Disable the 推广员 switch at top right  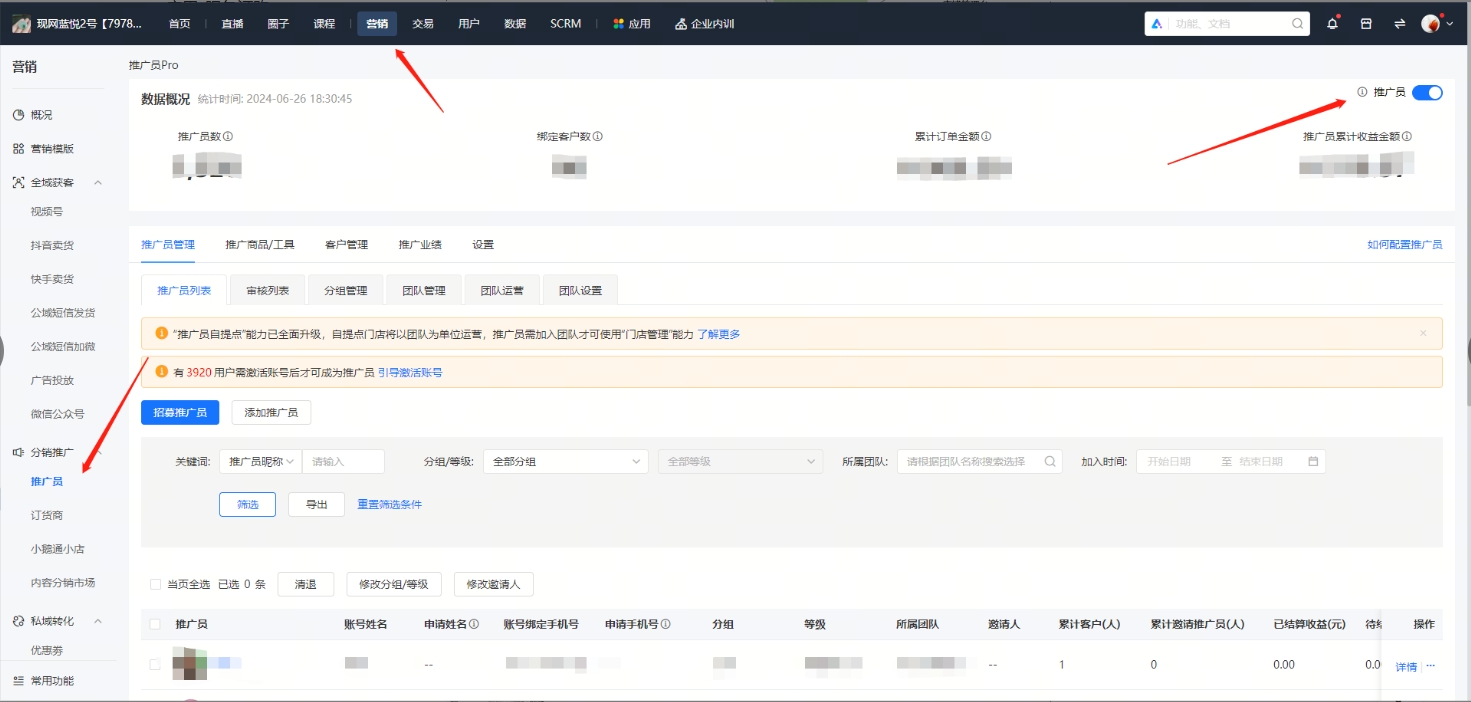tap(1428, 92)
